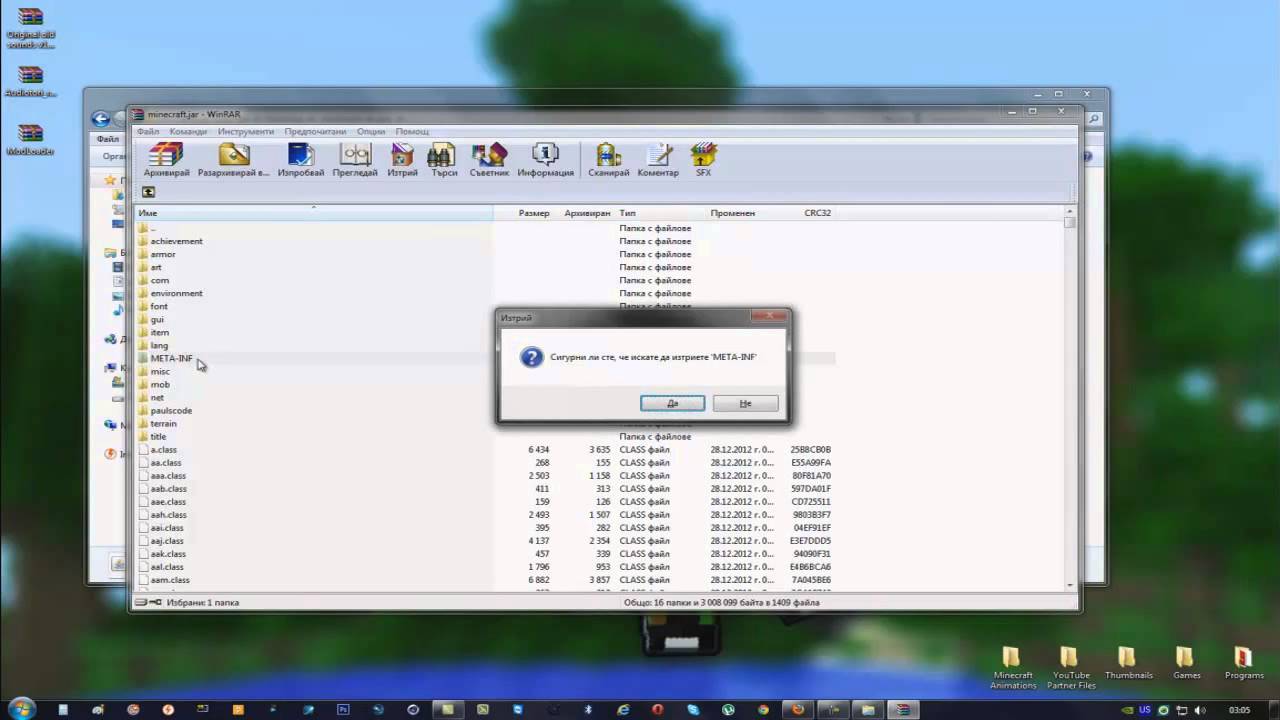Open the Съветник (Wizard) toolbar icon

point(489,160)
